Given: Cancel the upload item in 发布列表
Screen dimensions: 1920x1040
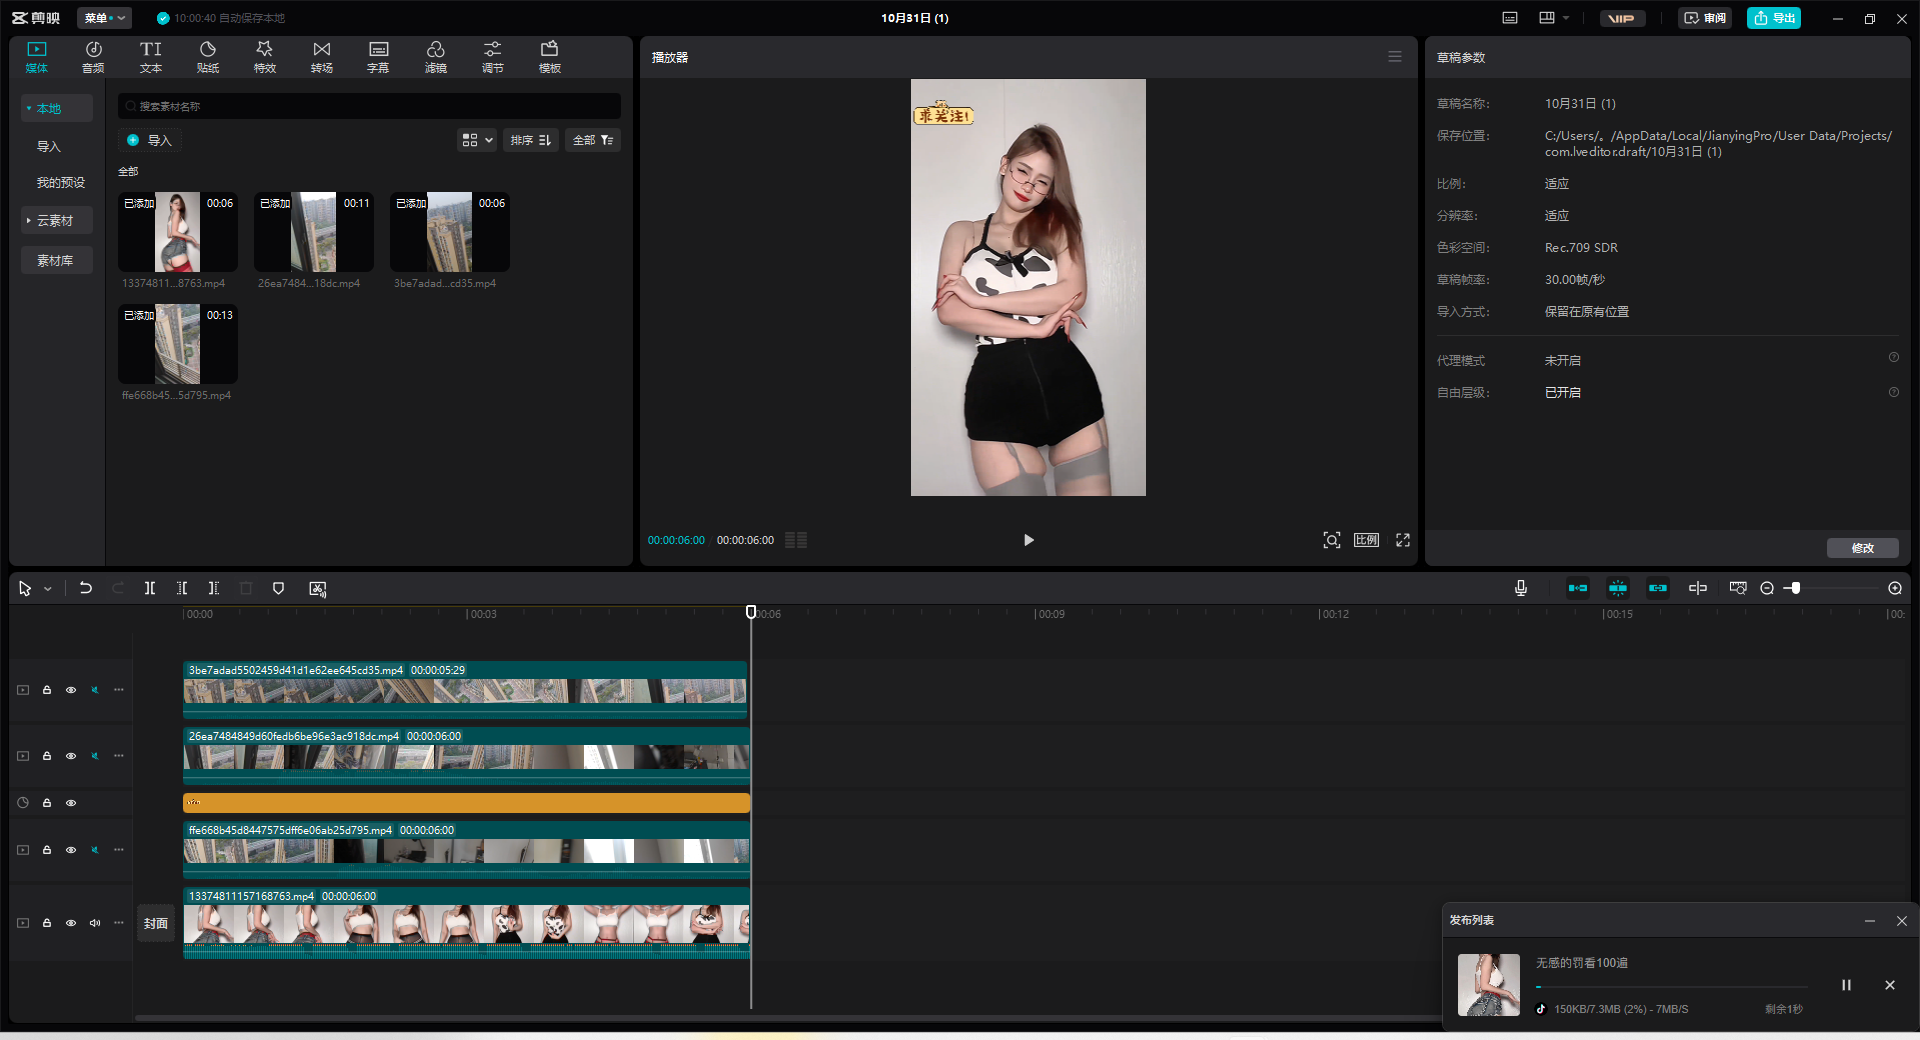Looking at the screenshot, I should coord(1890,985).
